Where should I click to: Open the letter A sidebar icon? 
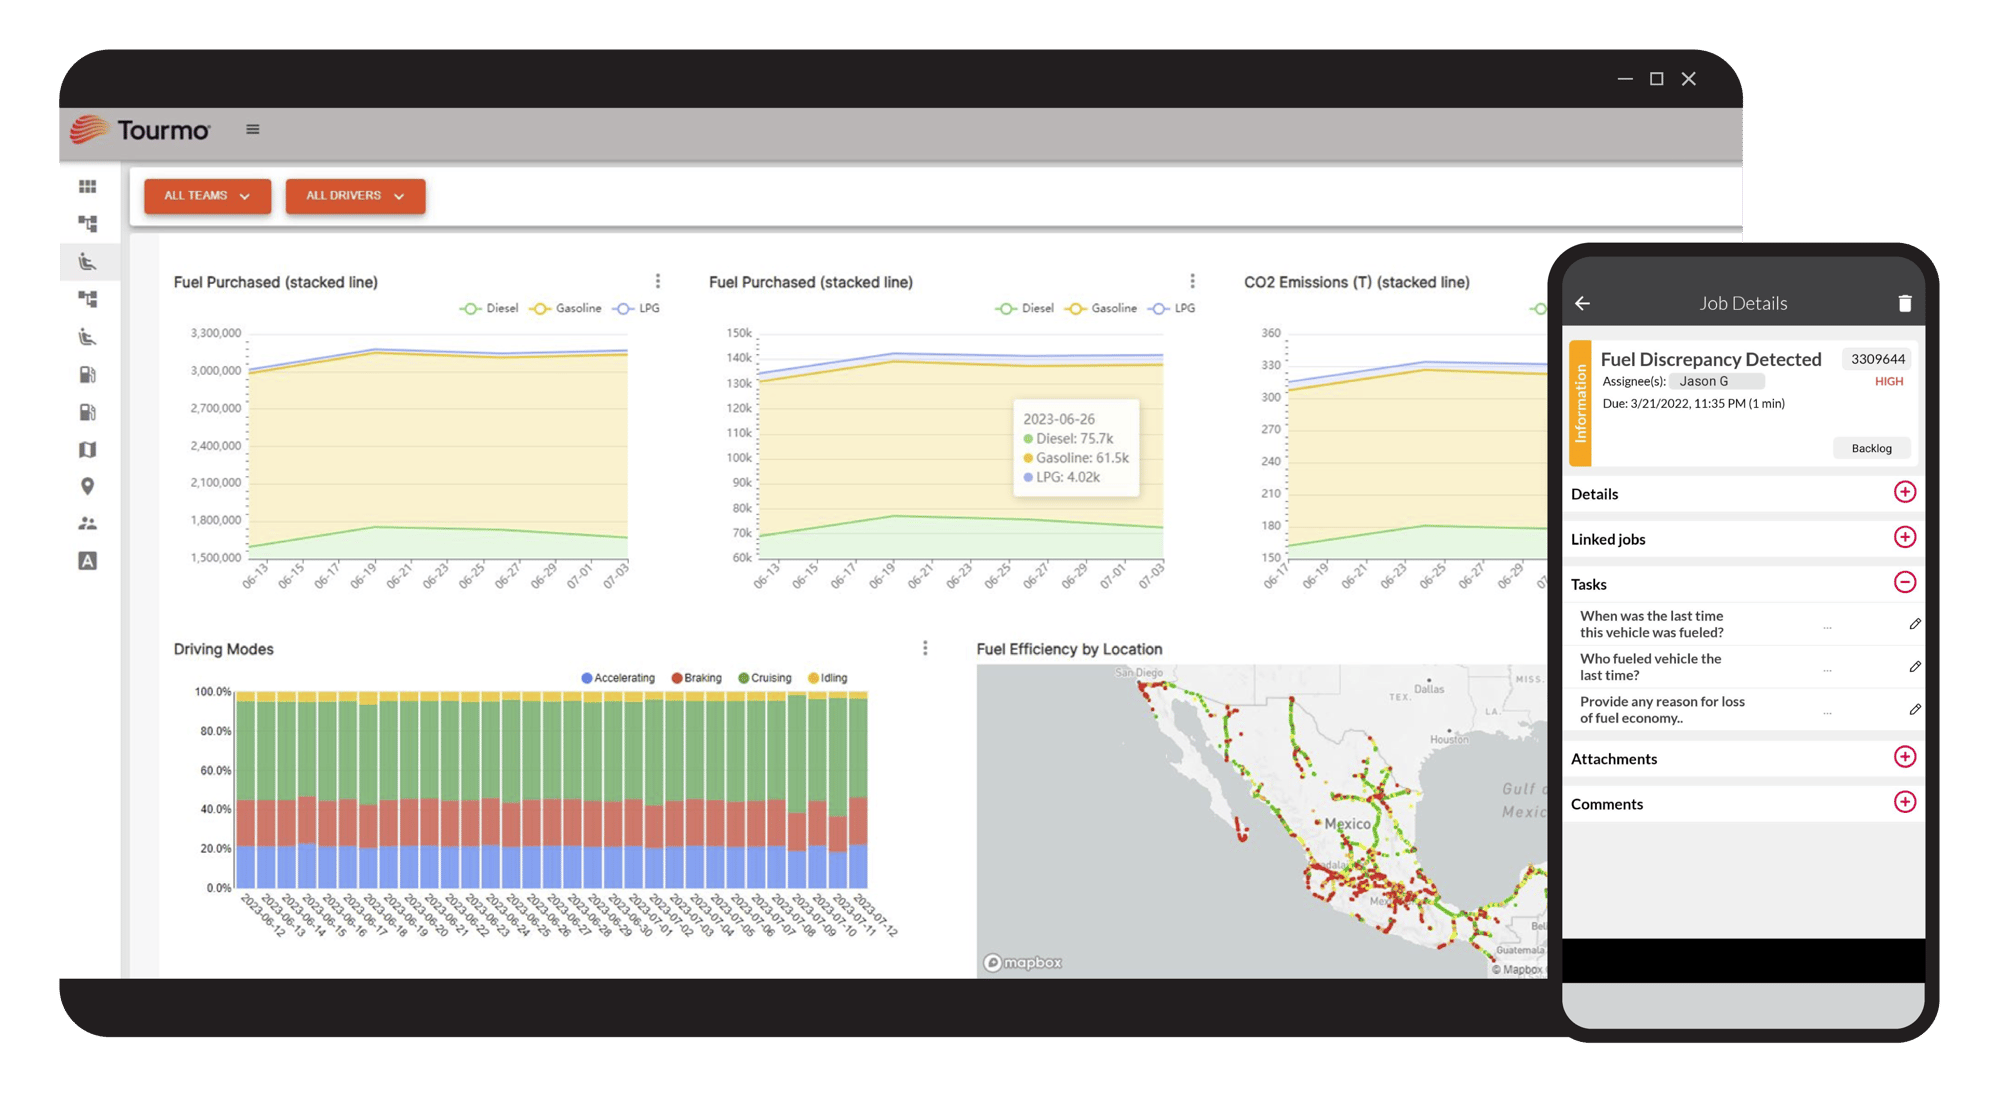(x=88, y=561)
